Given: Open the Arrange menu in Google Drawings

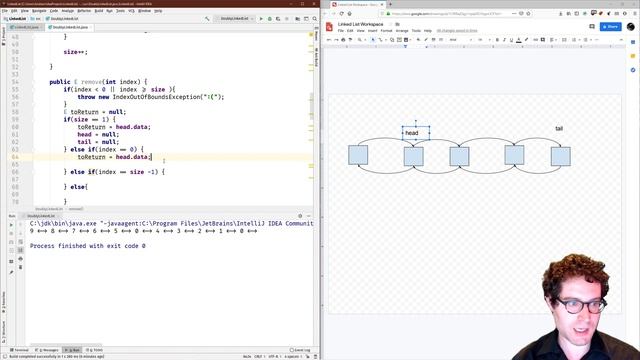Looking at the screenshot, I should point(402,31).
